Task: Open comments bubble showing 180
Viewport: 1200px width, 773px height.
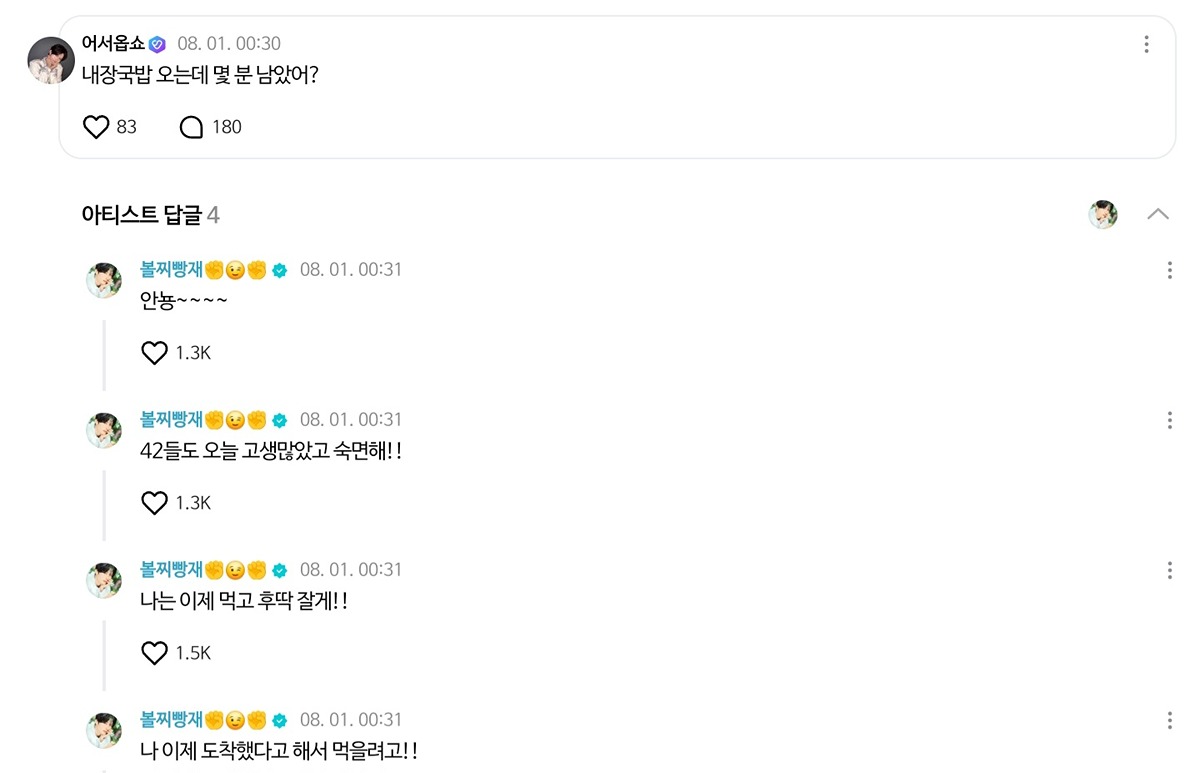Action: [x=191, y=127]
